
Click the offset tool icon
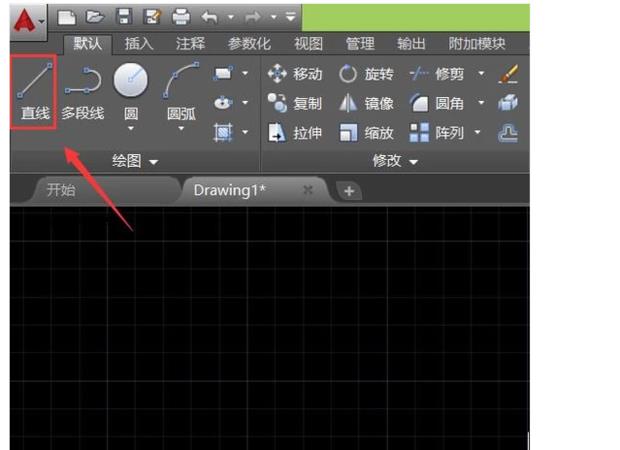[508, 133]
